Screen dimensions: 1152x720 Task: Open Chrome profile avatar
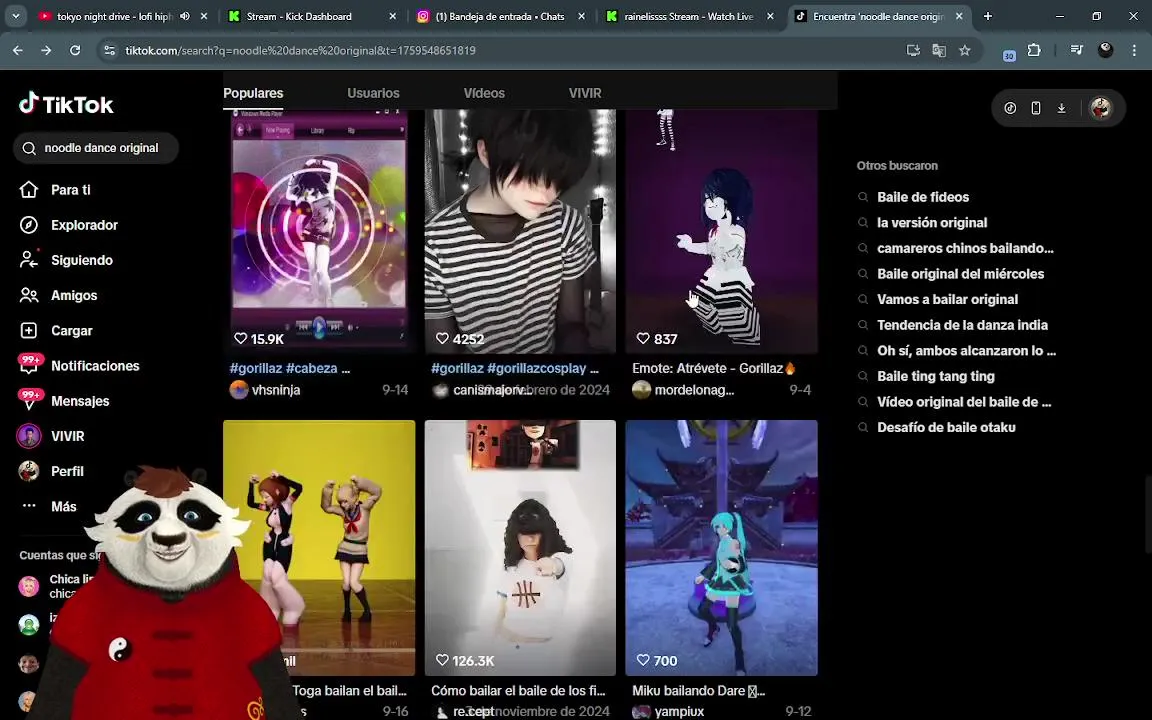[1105, 50]
